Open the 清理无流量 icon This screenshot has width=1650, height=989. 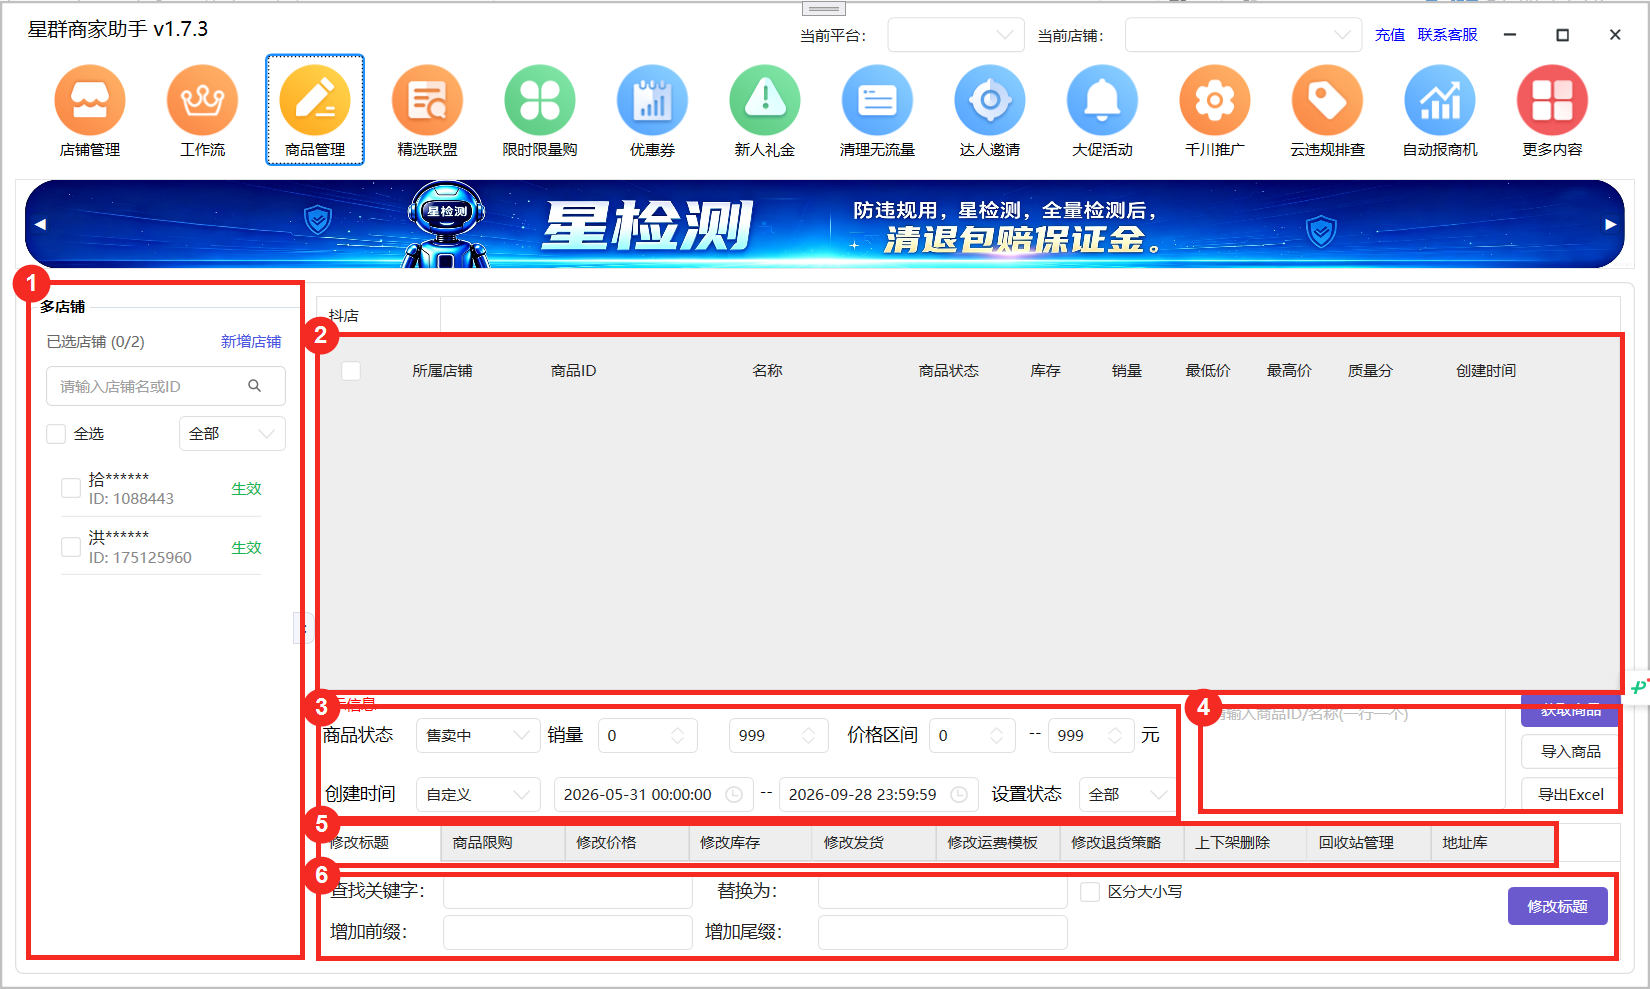877,100
